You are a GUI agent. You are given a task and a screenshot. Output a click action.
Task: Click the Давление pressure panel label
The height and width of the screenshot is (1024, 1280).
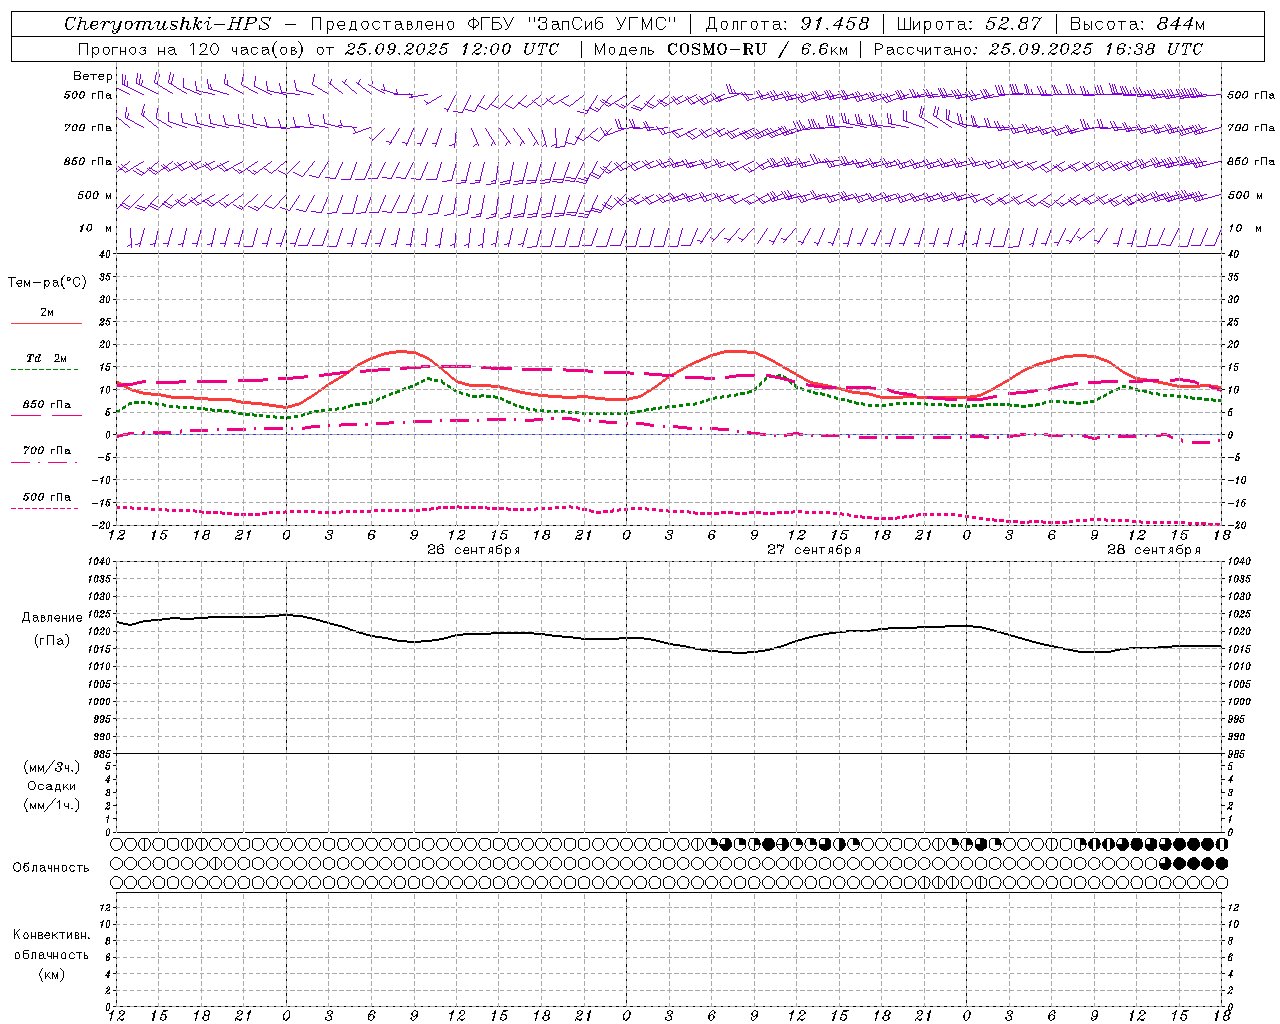point(52,618)
